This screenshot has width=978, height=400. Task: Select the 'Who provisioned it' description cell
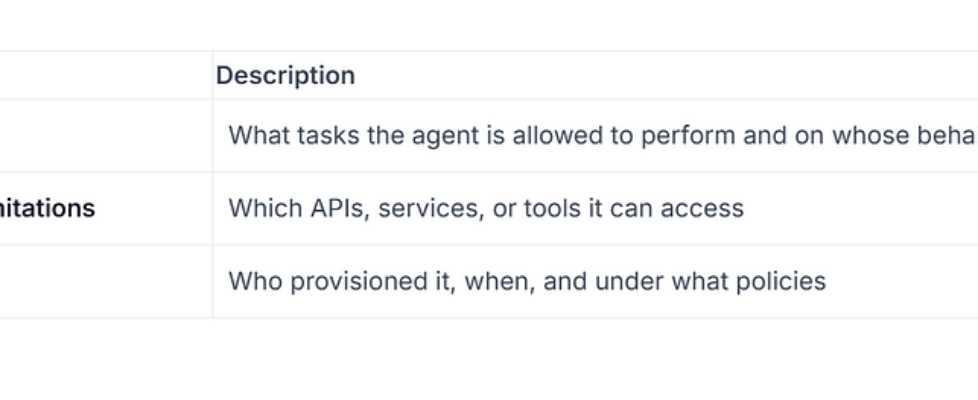[x=527, y=281]
